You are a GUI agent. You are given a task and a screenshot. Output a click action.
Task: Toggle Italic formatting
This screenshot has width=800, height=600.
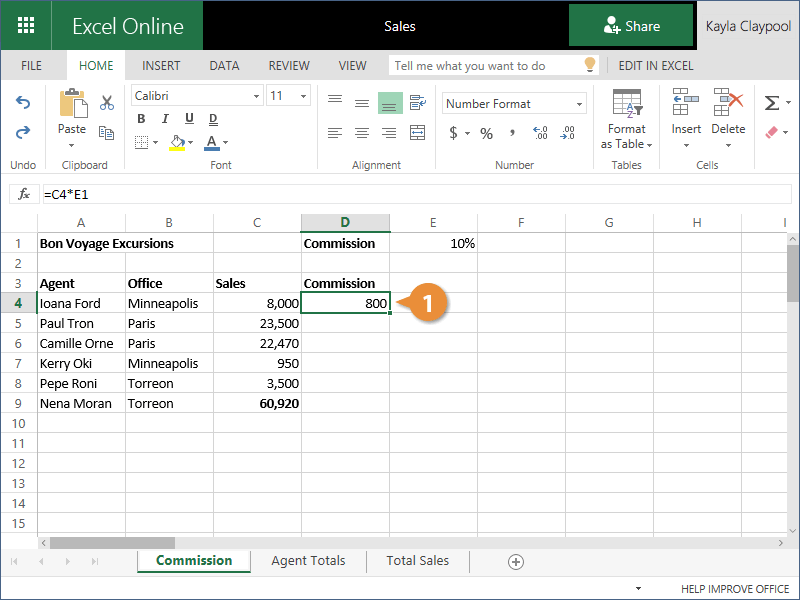[x=163, y=120]
